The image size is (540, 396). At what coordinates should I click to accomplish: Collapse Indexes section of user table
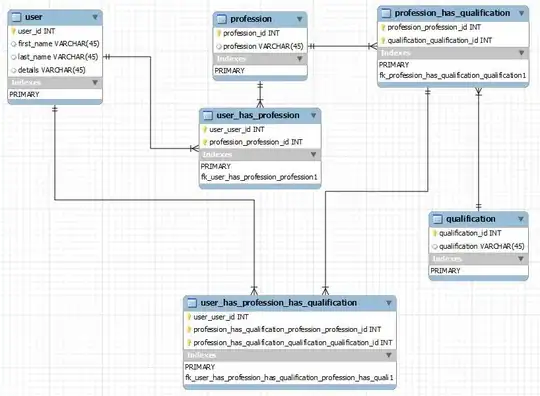pos(95,83)
